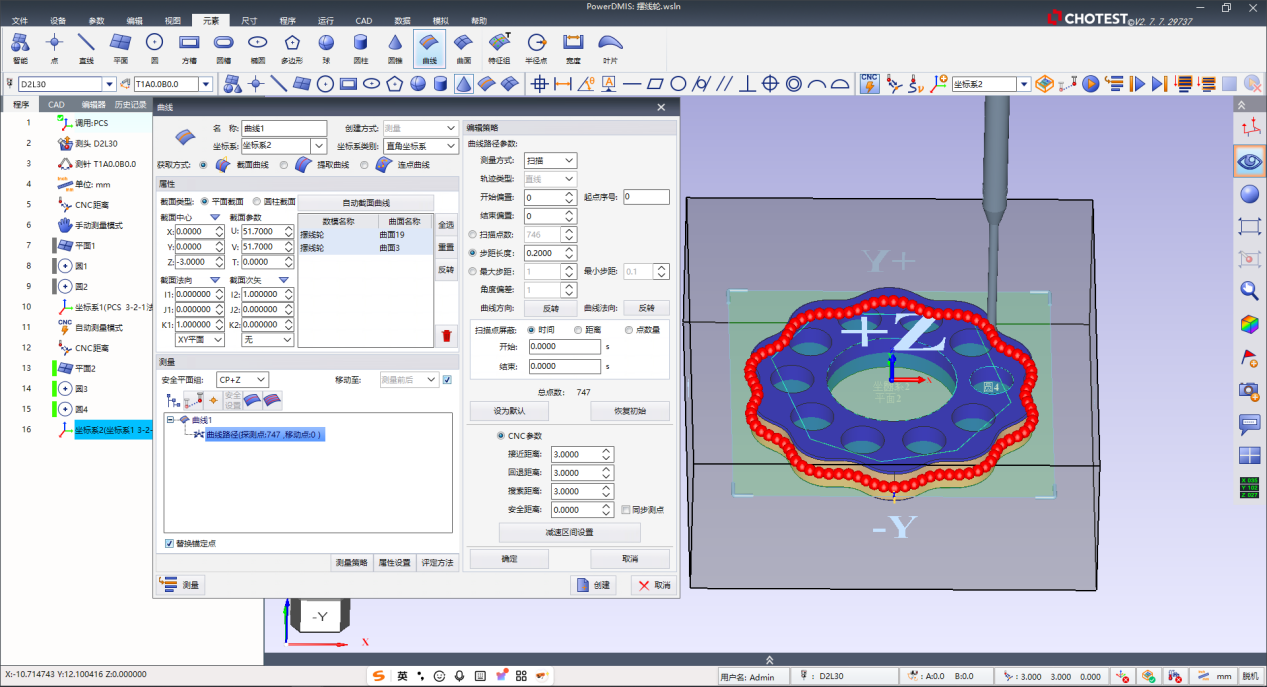The image size is (1267, 687).
Task: Click the 步距长度 value input field
Action: (x=543, y=253)
